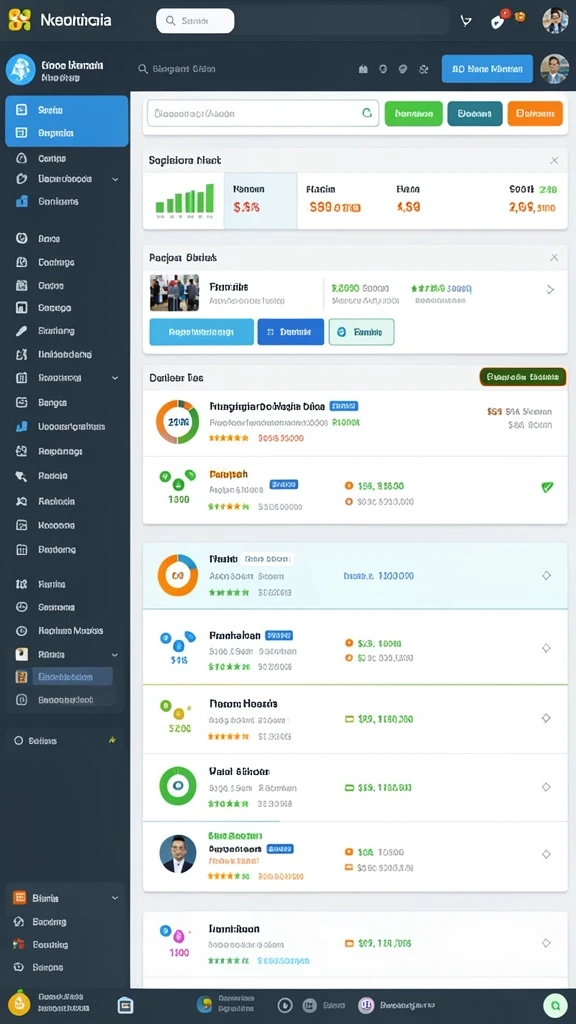Open the round profile avatar atop the sidebar

tap(20, 70)
